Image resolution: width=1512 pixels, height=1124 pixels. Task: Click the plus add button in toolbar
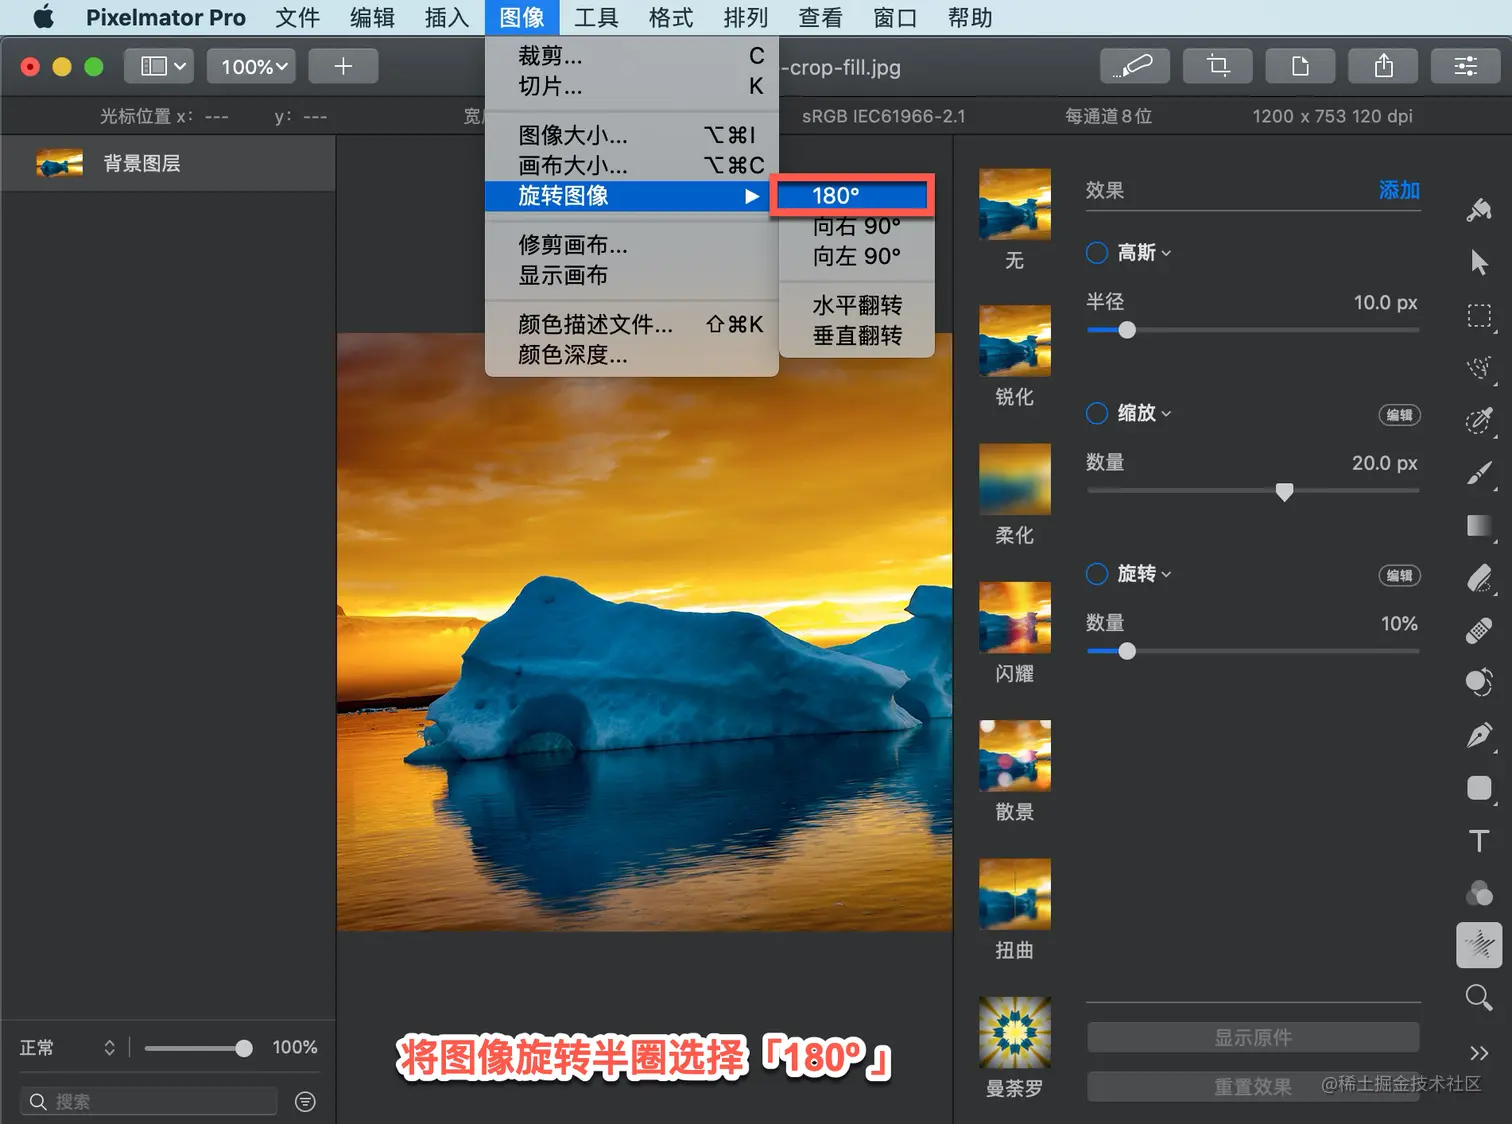click(x=343, y=66)
